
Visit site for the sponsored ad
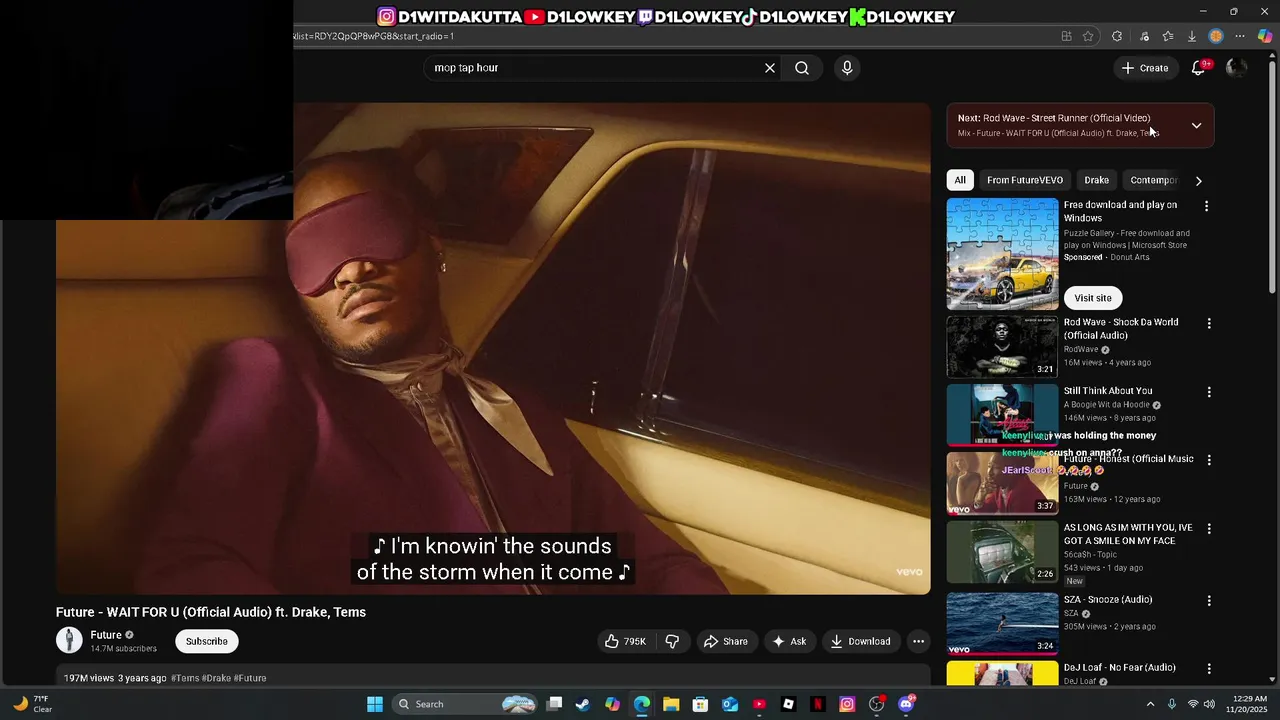(x=1093, y=298)
